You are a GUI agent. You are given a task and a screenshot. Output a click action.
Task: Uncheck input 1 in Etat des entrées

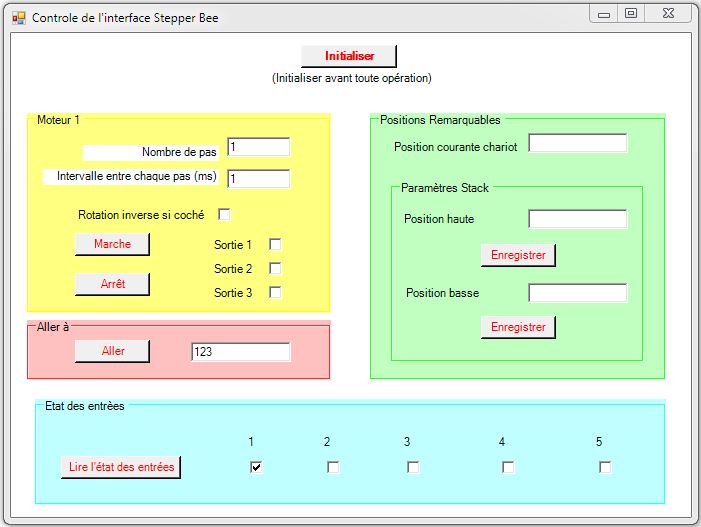tap(256, 467)
